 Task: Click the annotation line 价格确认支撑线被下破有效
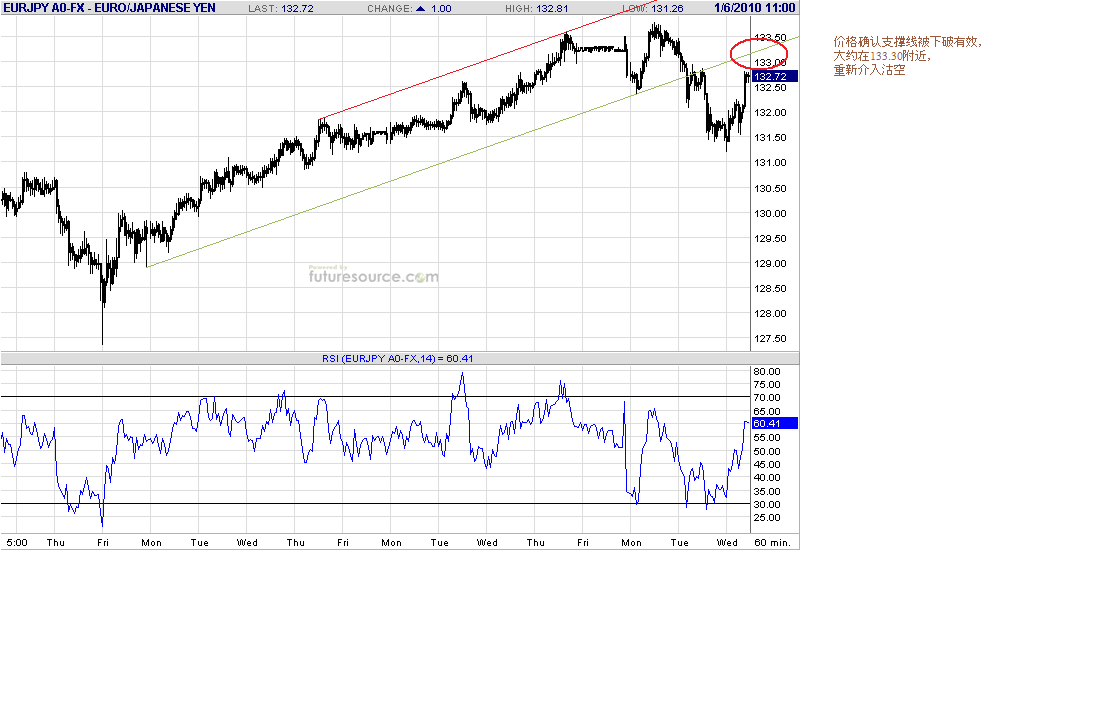click(907, 42)
